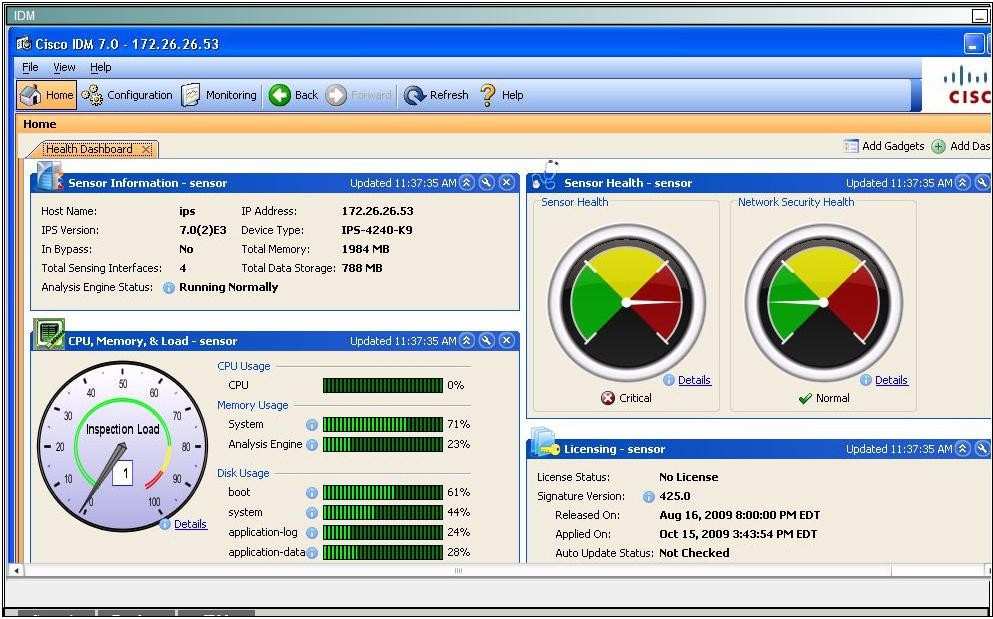
Task: Click the CPU usage bar
Action: click(x=383, y=385)
